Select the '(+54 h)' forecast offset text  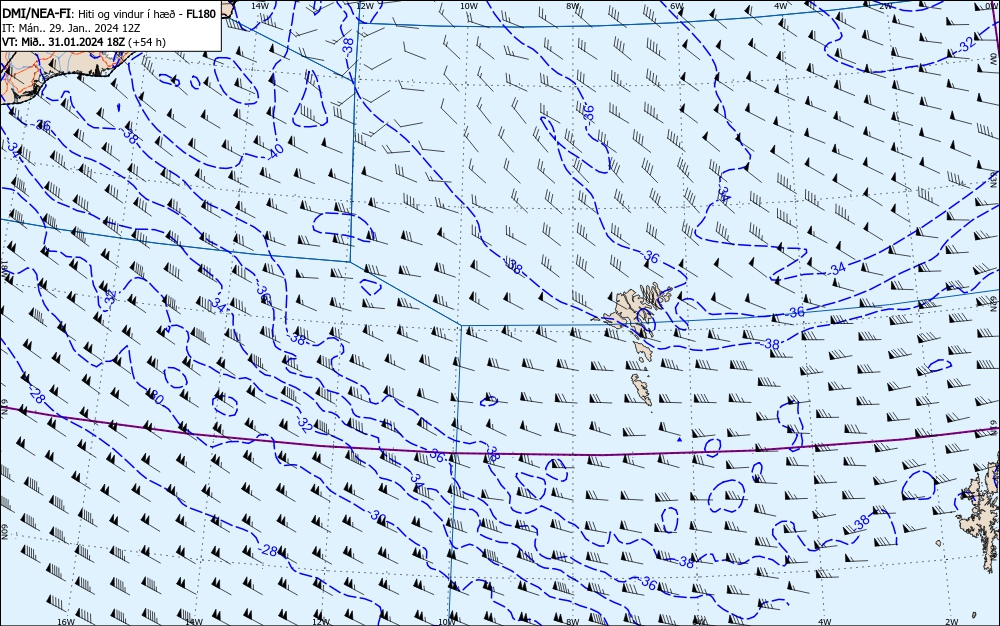pos(147,42)
